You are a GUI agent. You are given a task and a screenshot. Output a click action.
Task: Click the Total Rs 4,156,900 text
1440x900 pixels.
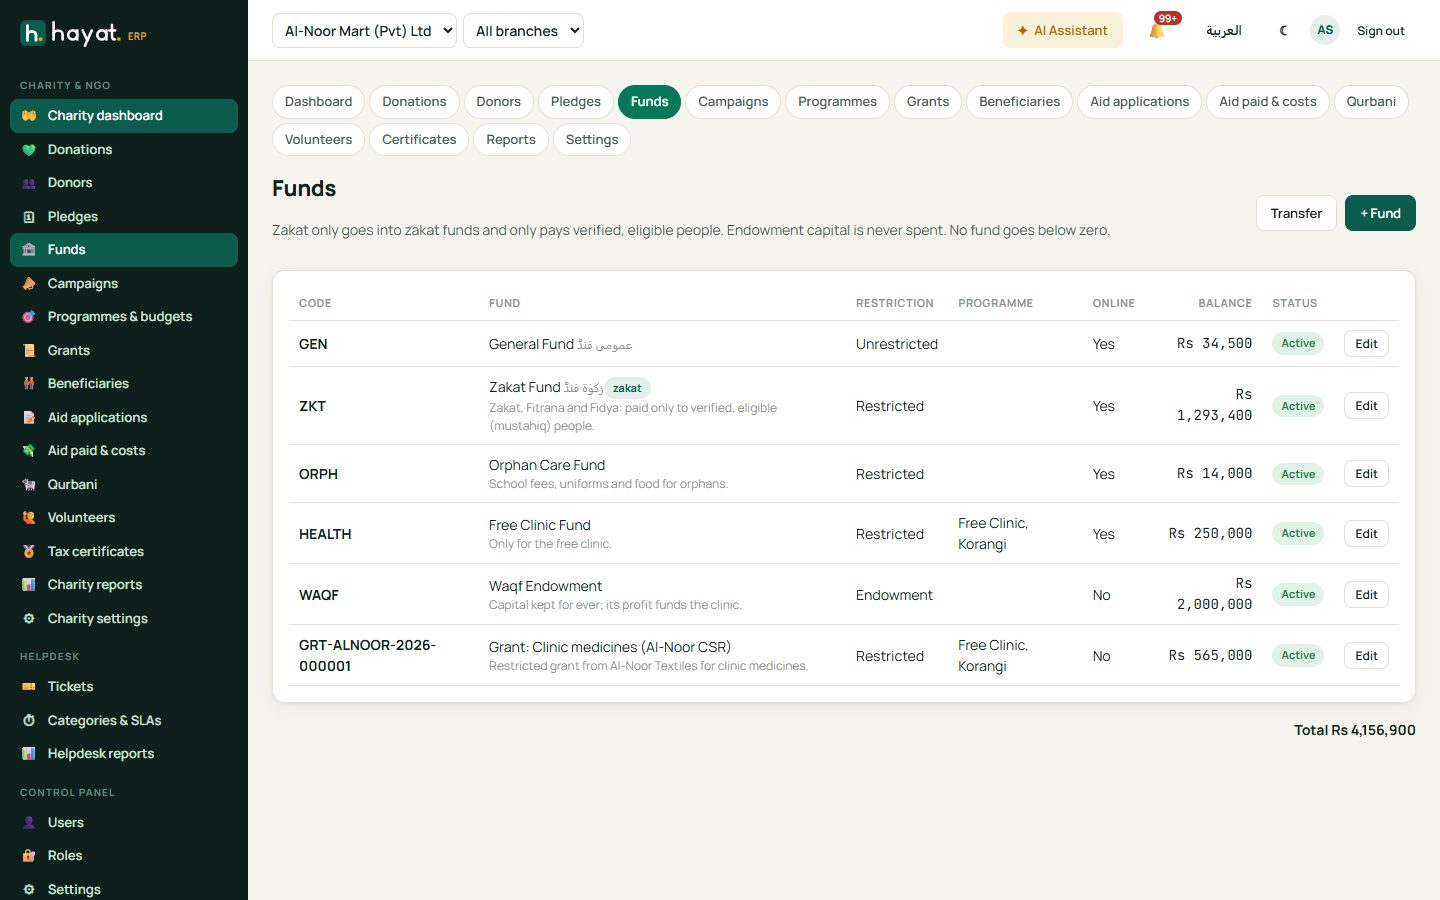coord(1355,731)
